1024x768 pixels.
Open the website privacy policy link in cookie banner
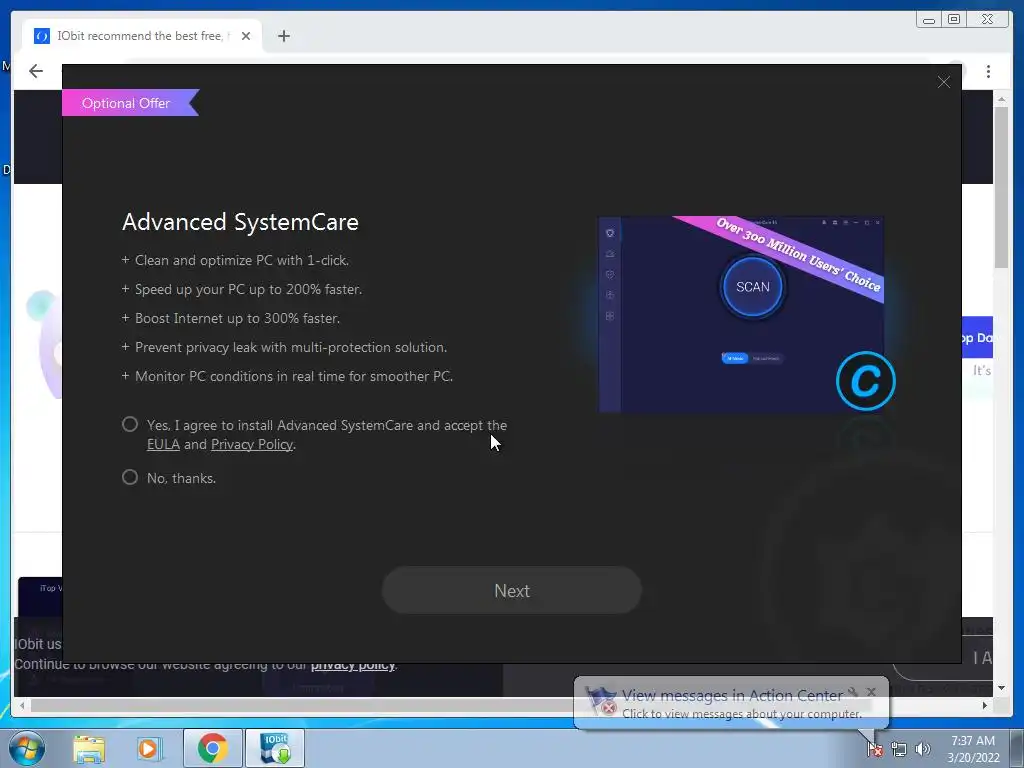[x=353, y=665]
